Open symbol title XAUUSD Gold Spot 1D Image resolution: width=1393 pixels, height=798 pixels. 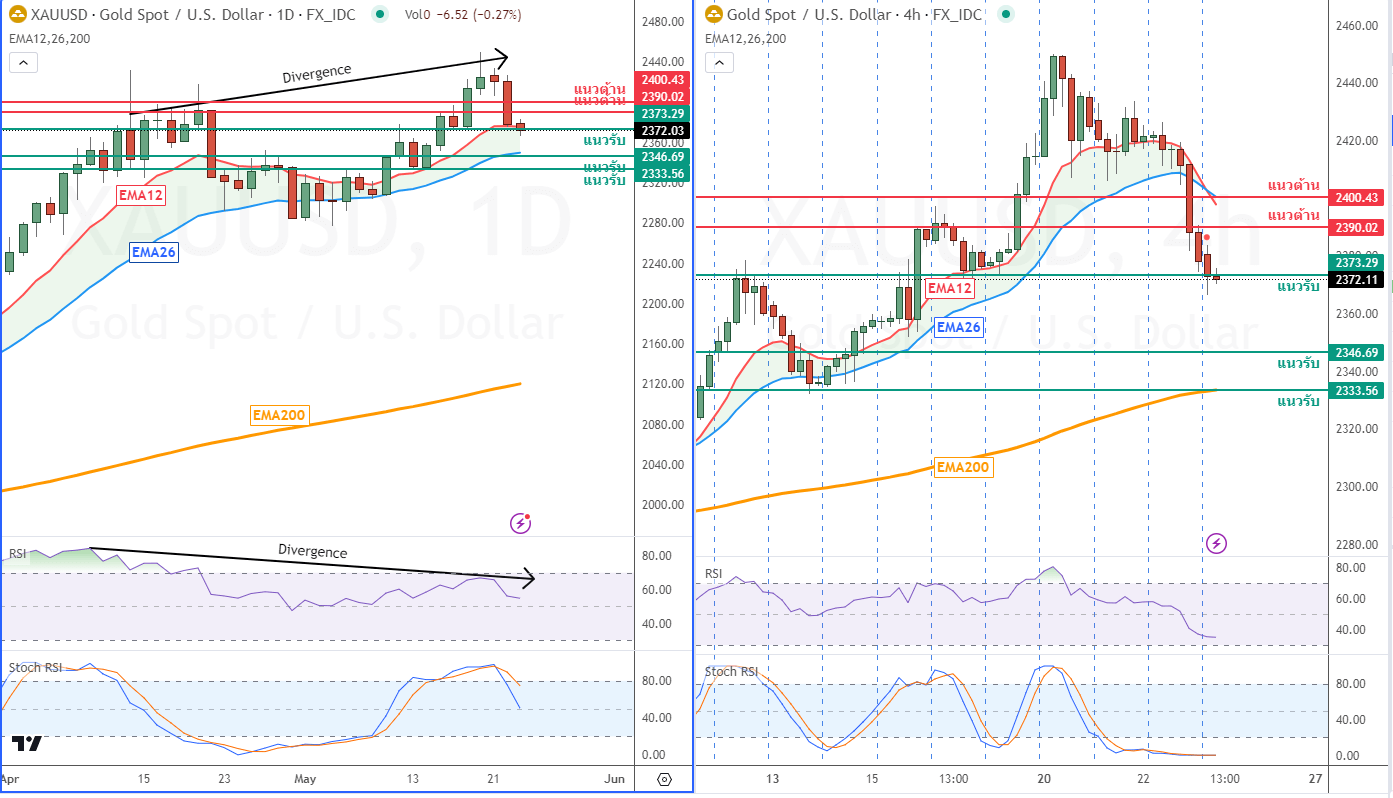pos(192,15)
